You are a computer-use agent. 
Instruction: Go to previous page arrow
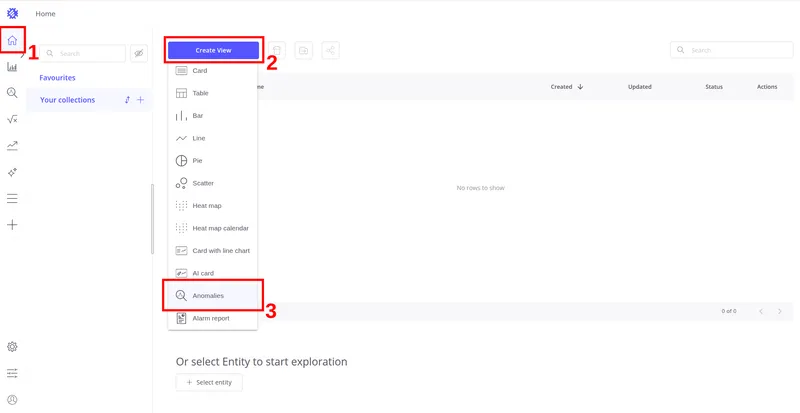click(761, 311)
